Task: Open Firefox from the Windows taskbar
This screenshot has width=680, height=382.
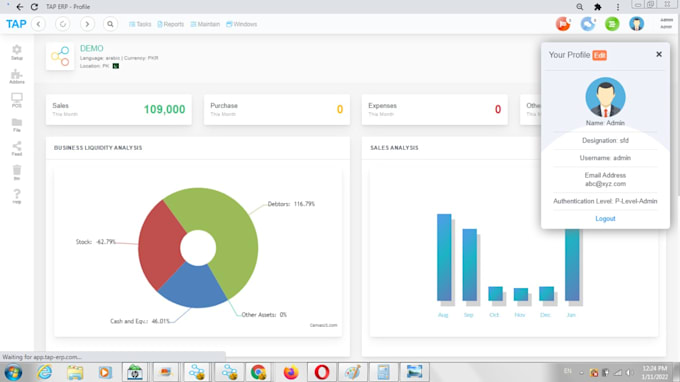Action: coord(291,372)
